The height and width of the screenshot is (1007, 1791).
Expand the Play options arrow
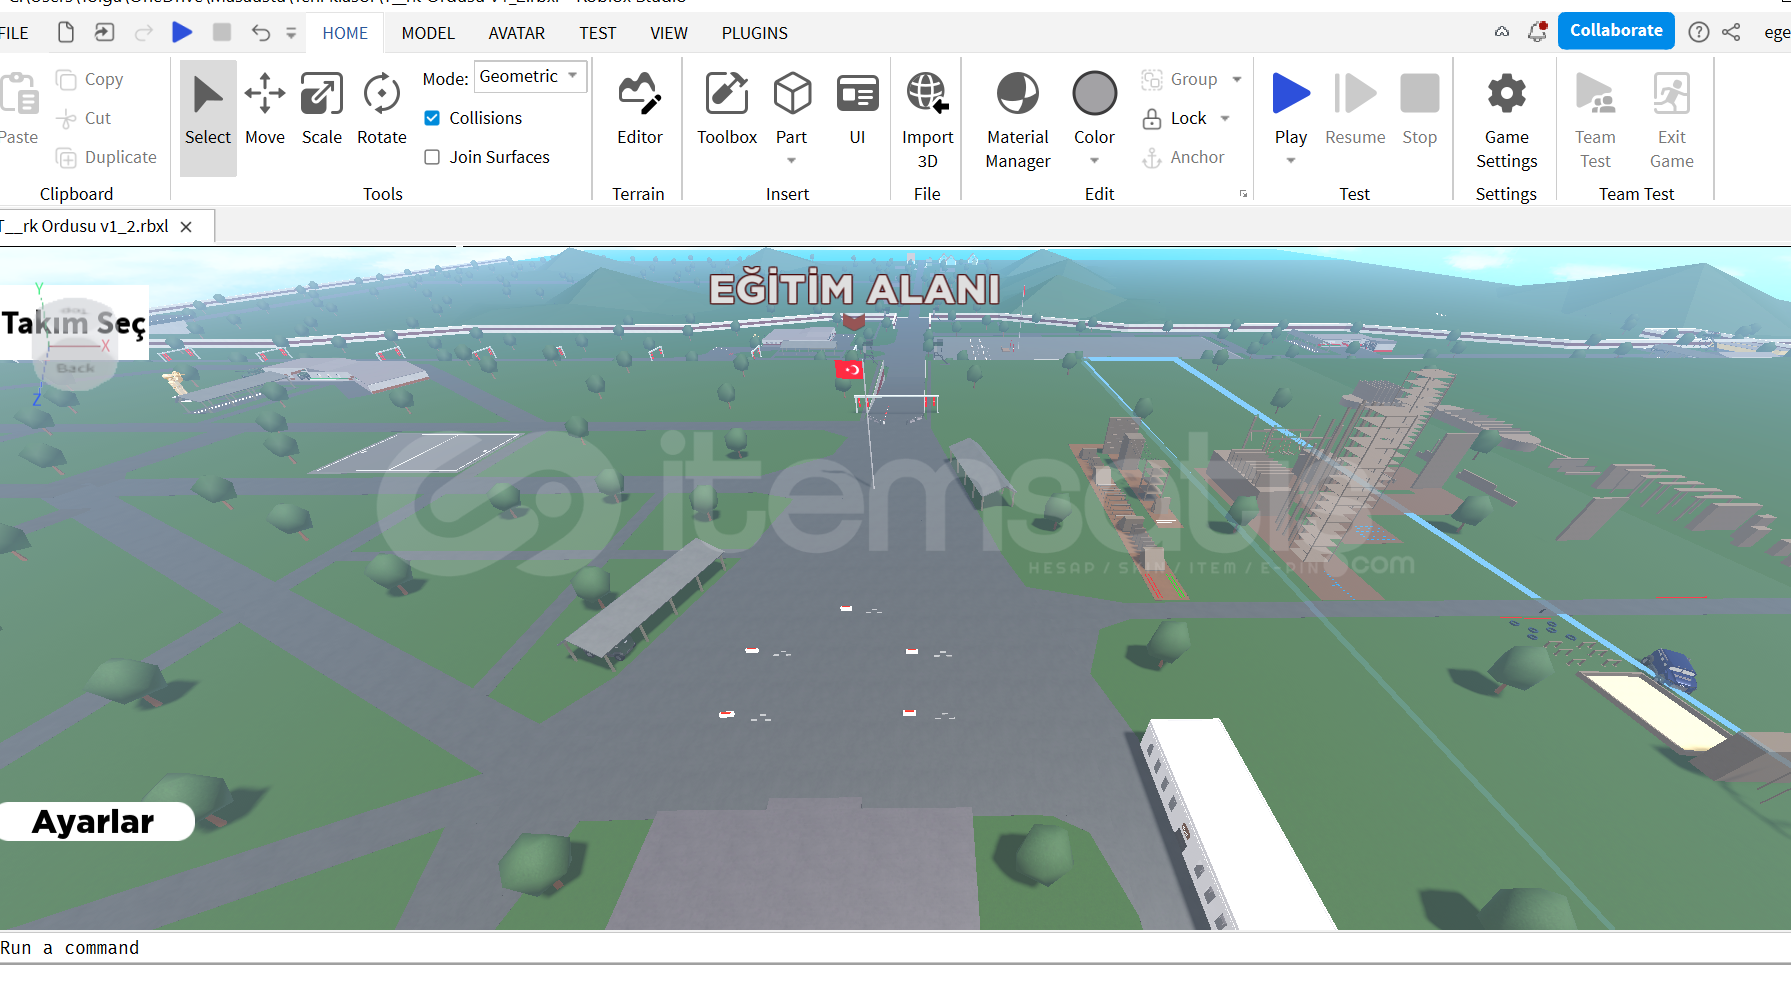click(1290, 161)
